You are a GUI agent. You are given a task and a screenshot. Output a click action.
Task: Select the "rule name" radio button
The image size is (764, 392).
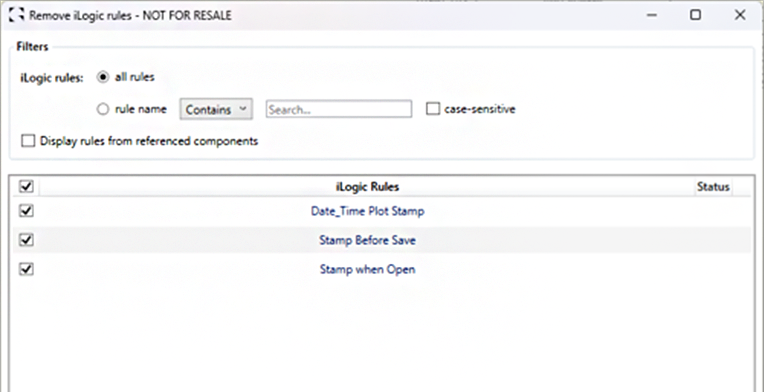(103, 110)
